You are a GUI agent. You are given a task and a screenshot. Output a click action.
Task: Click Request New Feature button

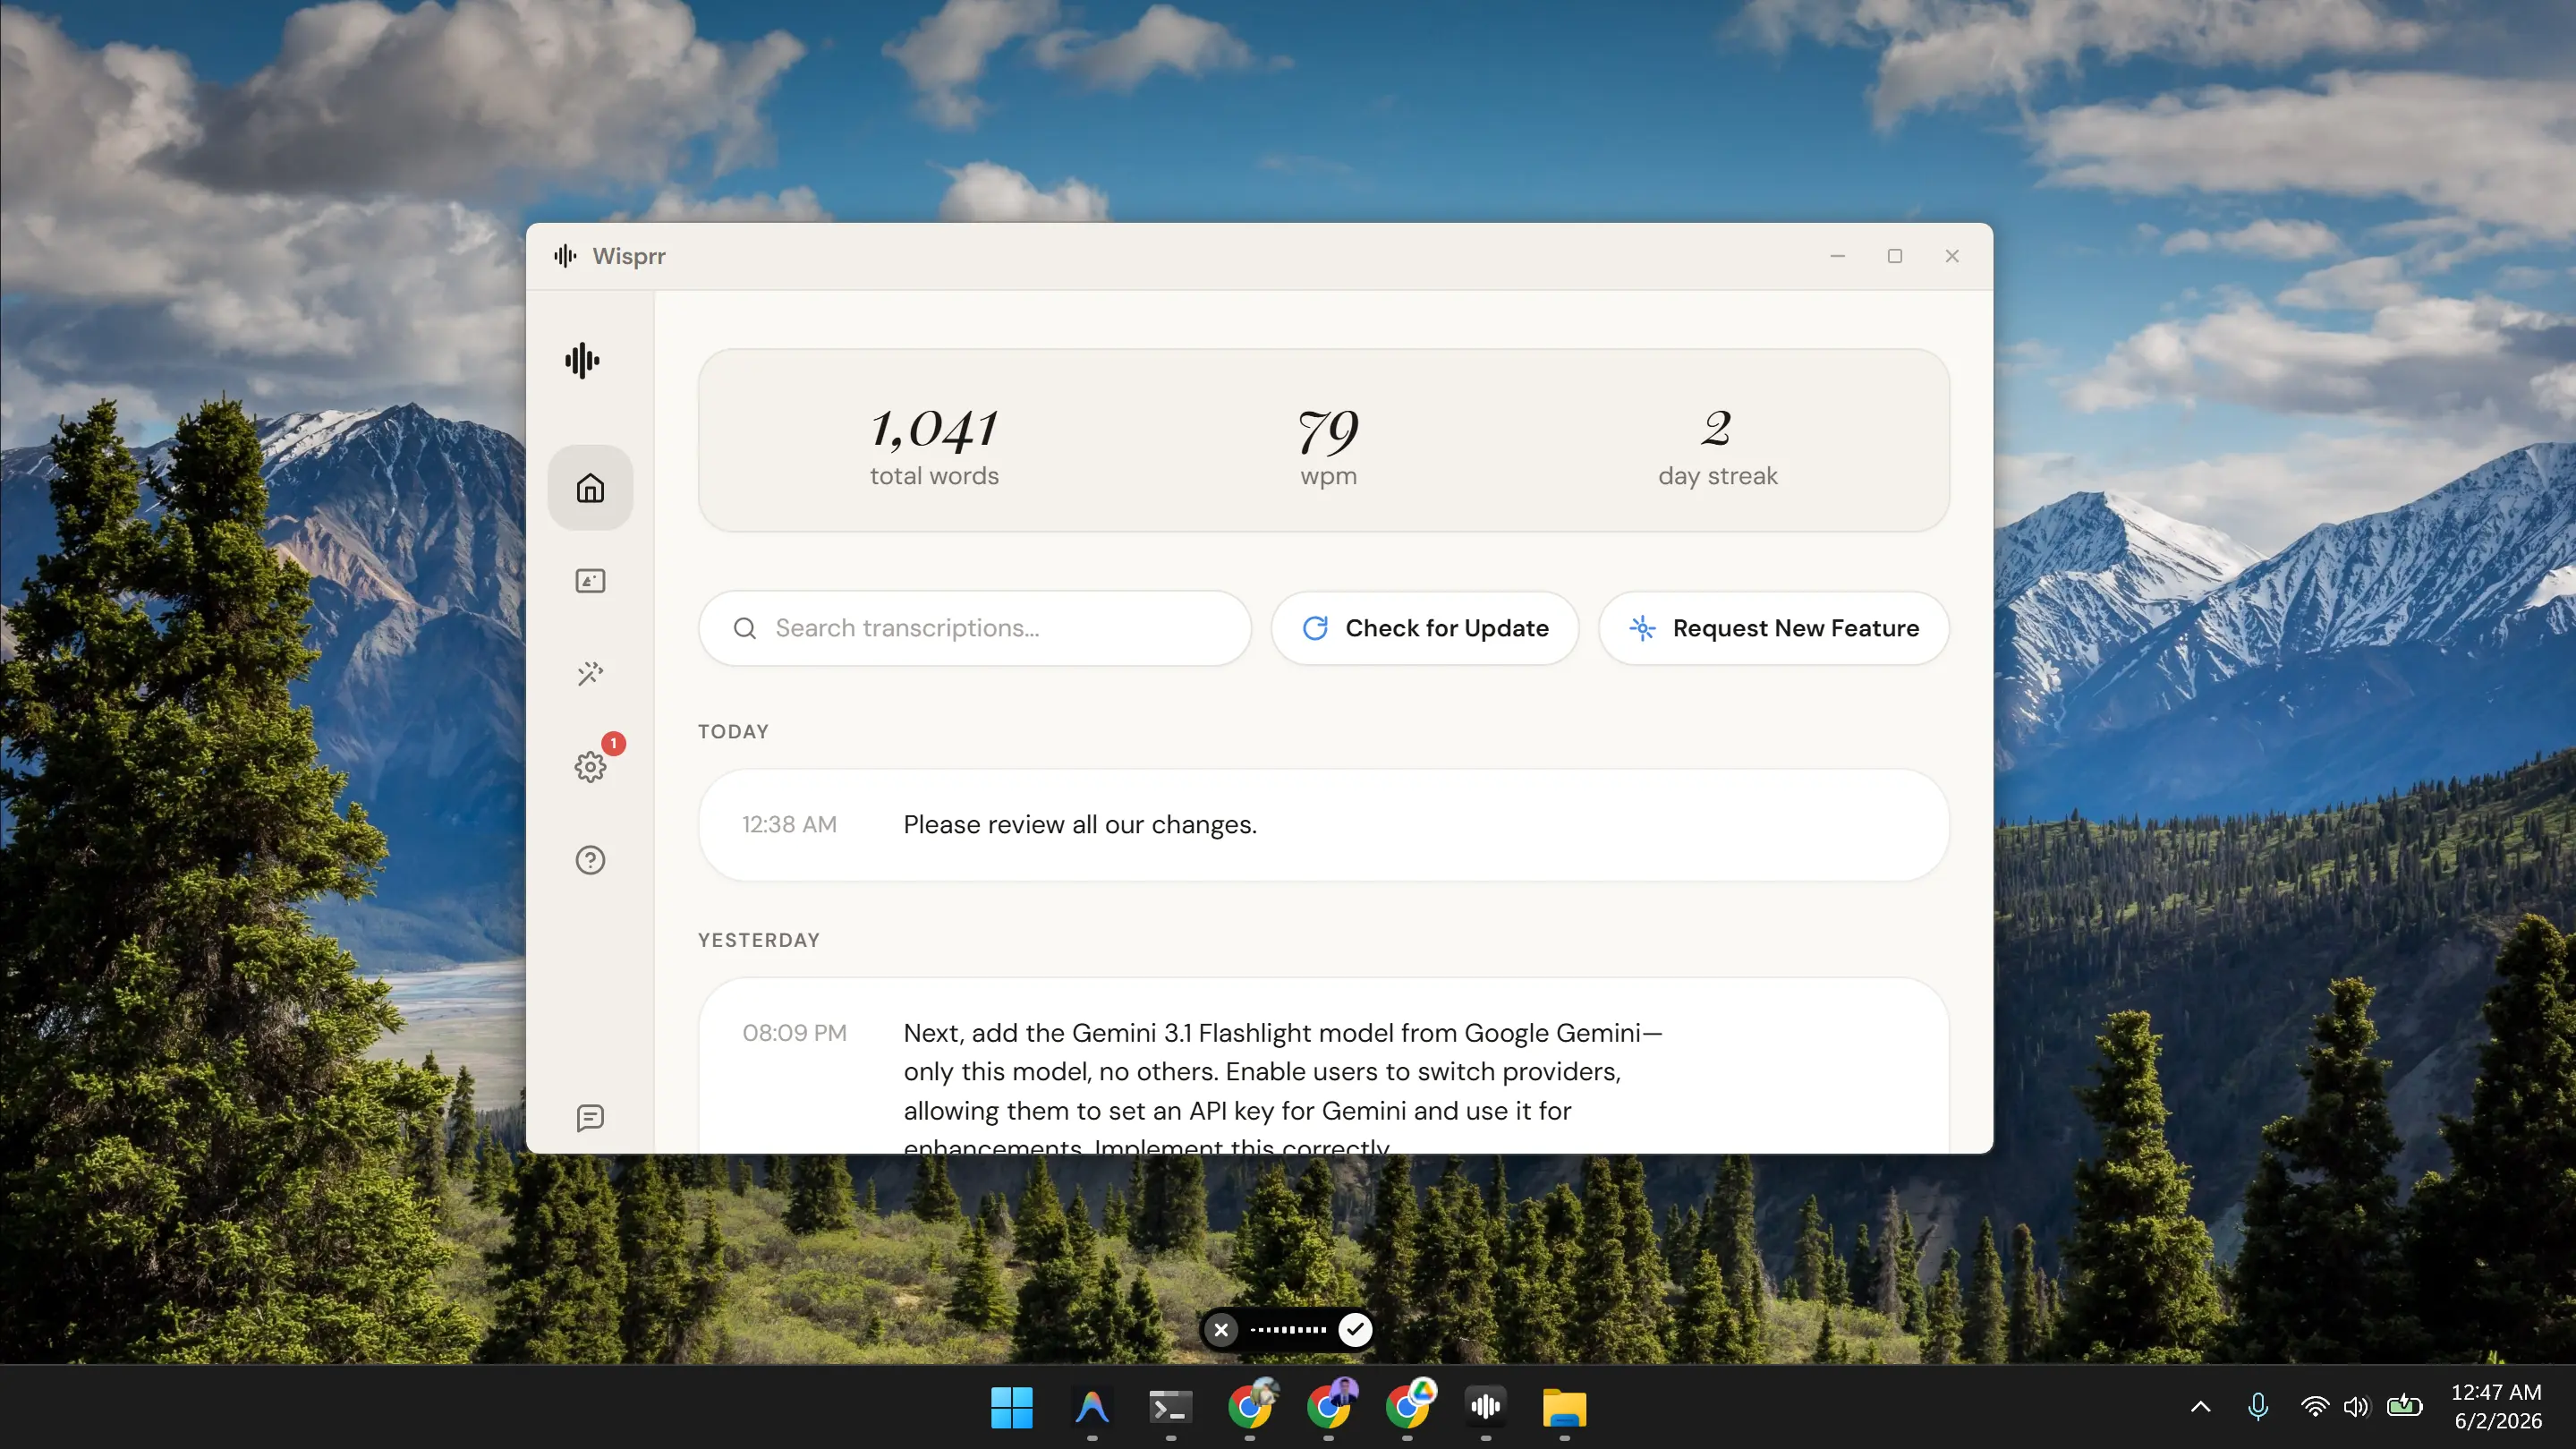[x=1774, y=628]
